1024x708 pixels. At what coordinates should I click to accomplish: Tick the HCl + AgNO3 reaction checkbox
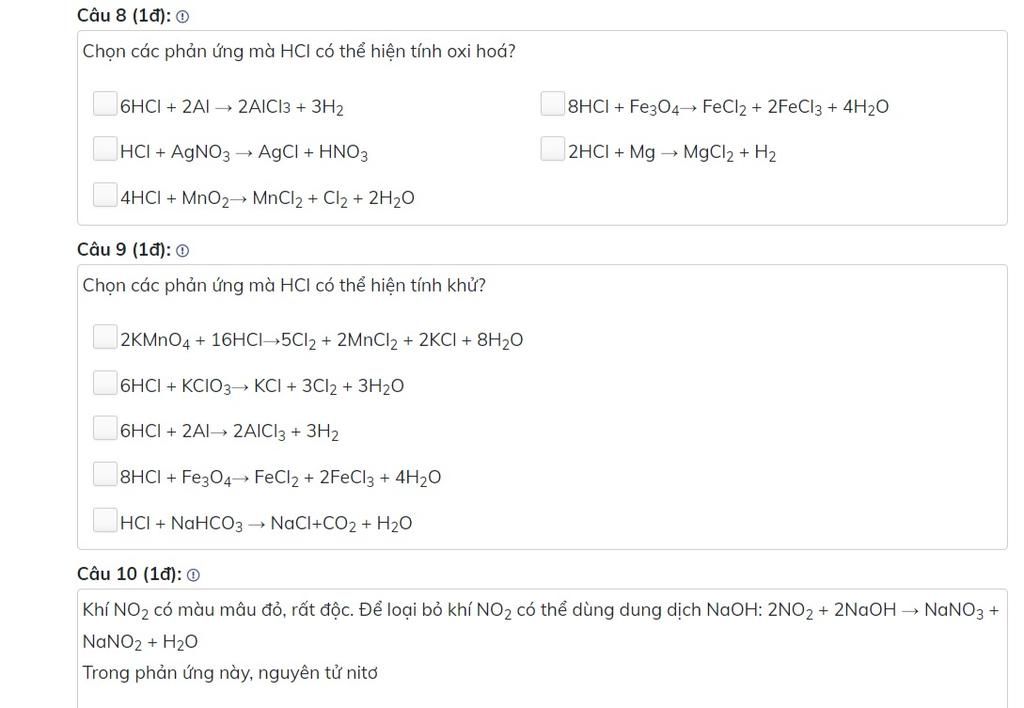[104, 149]
